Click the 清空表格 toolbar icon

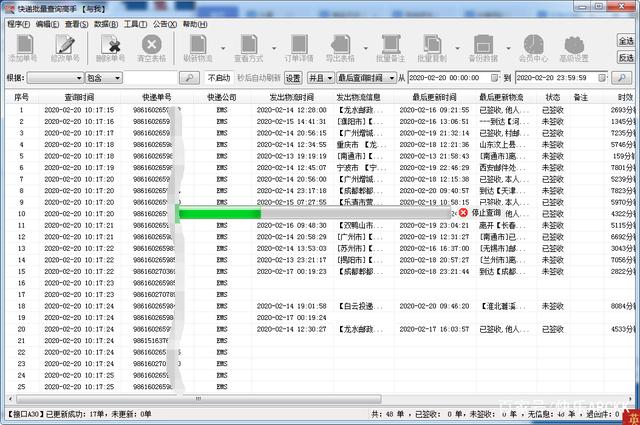click(x=151, y=48)
